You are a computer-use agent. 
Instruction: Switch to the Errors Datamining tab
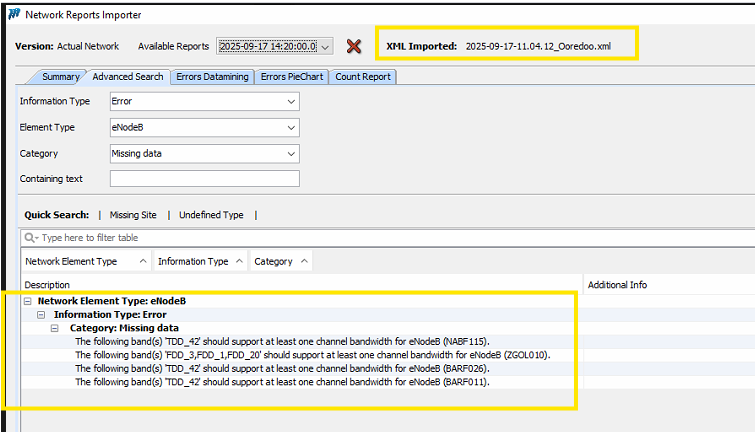click(211, 76)
